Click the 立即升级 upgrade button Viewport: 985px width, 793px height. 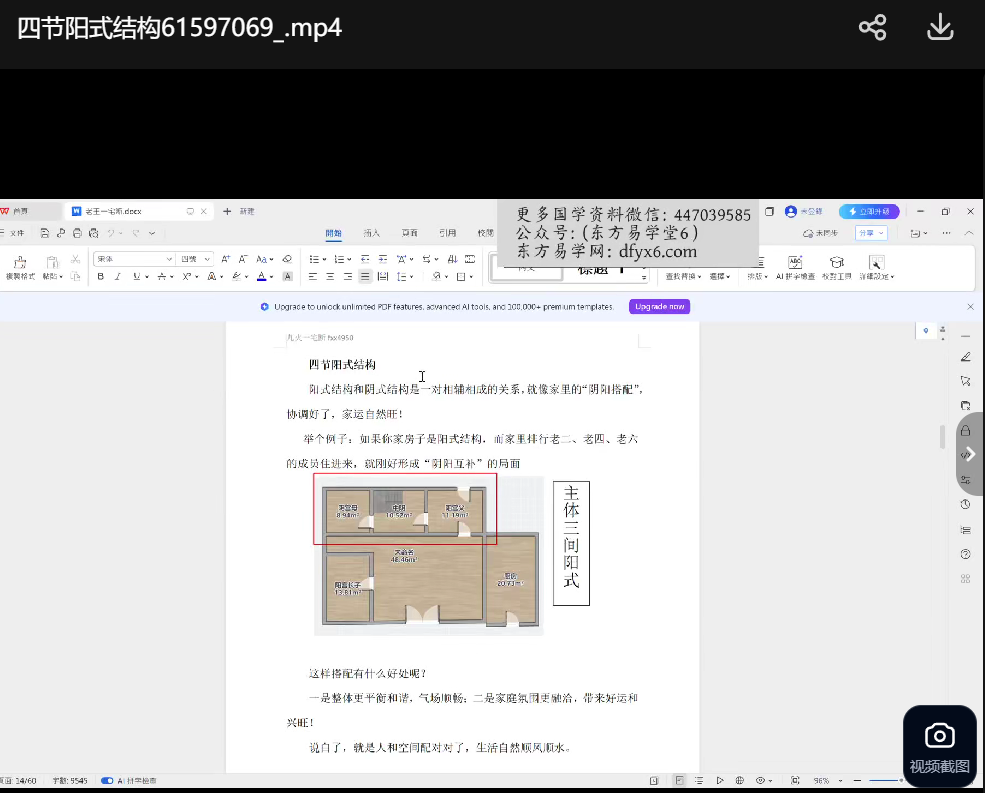(x=869, y=212)
